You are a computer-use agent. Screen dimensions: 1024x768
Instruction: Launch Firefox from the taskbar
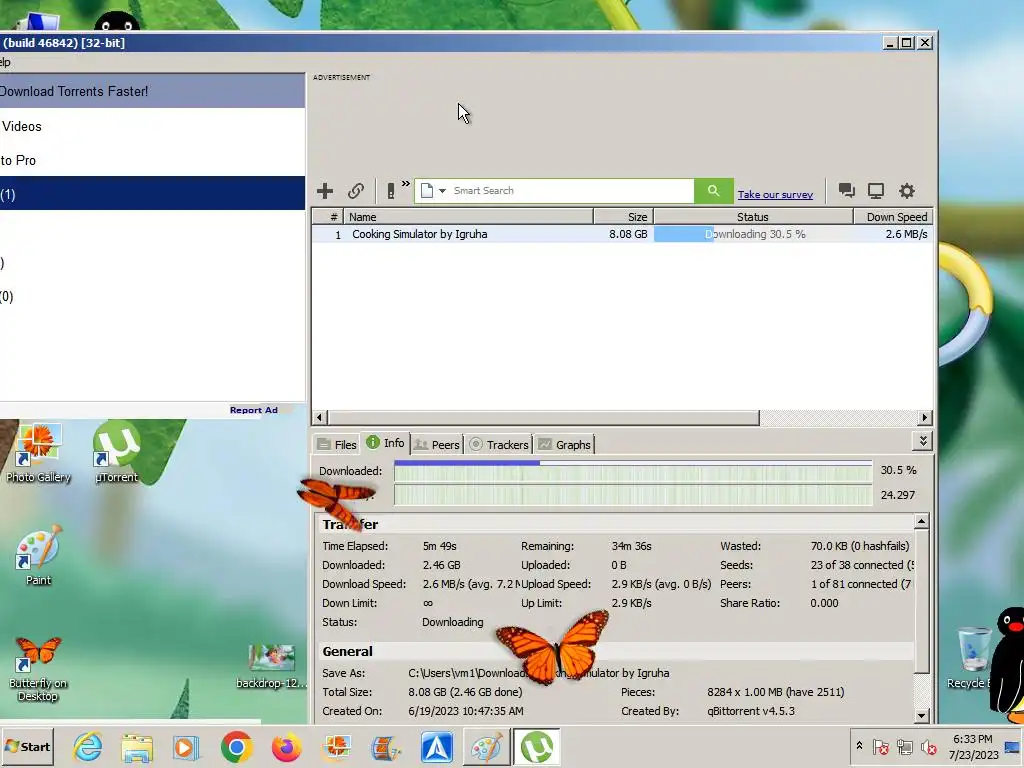click(x=286, y=747)
